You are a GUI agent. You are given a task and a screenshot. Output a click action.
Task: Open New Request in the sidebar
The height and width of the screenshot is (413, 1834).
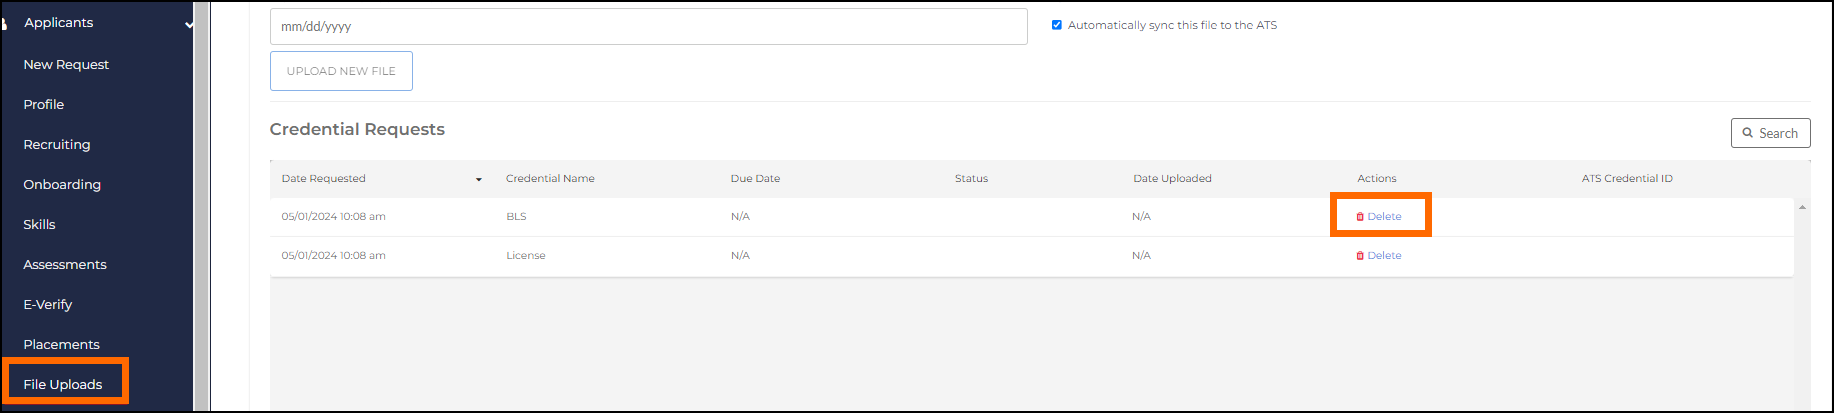click(x=66, y=64)
